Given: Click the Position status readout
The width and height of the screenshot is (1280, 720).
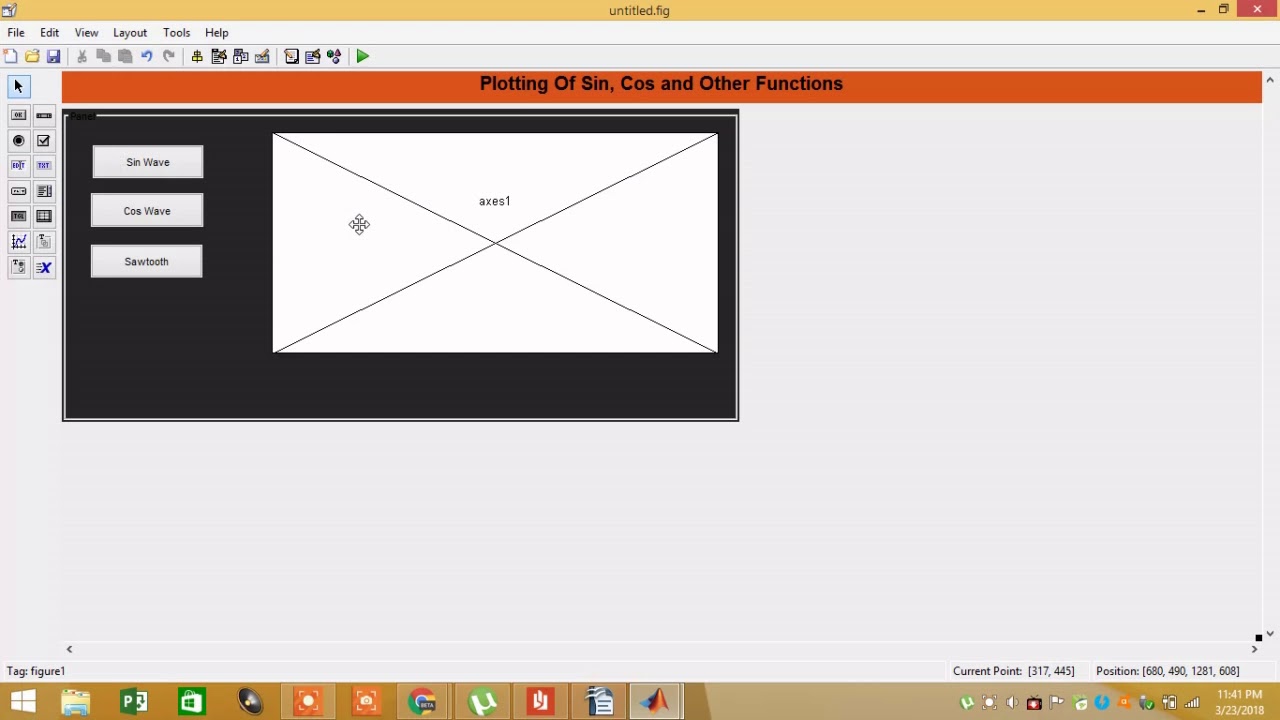Looking at the screenshot, I should click(x=1167, y=671).
